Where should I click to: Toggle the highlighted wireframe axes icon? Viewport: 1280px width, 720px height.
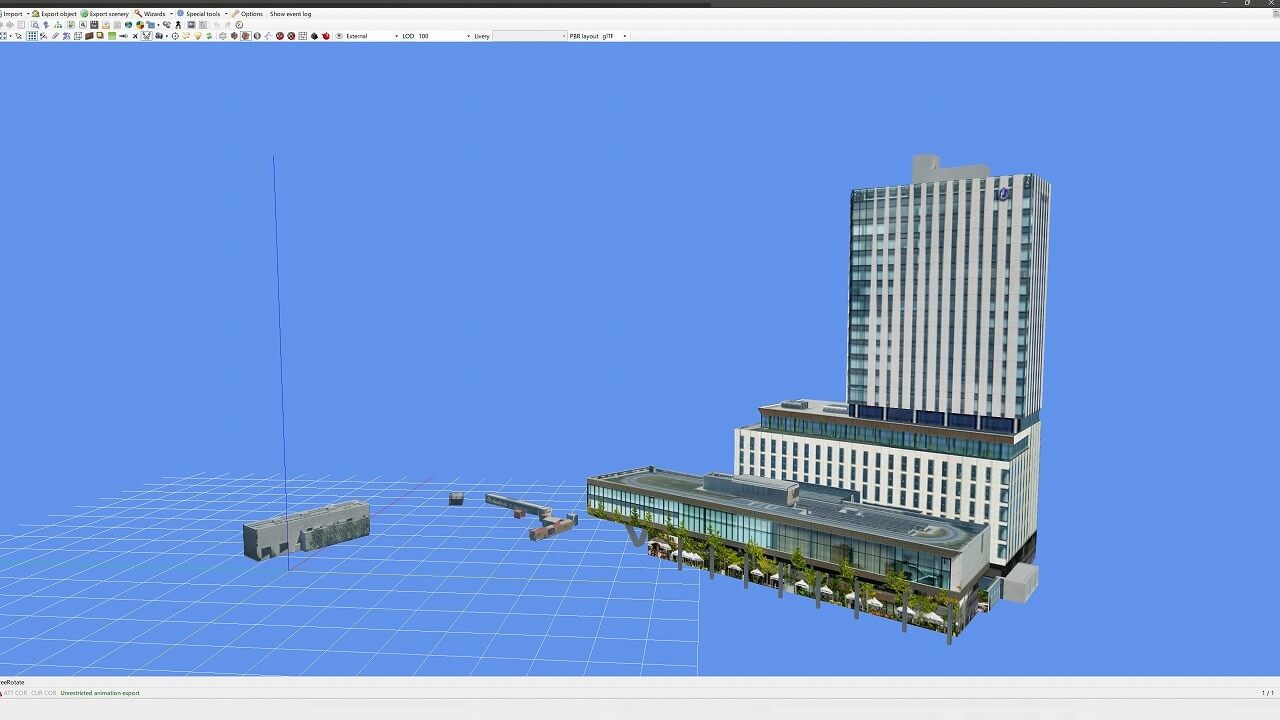tap(146, 36)
